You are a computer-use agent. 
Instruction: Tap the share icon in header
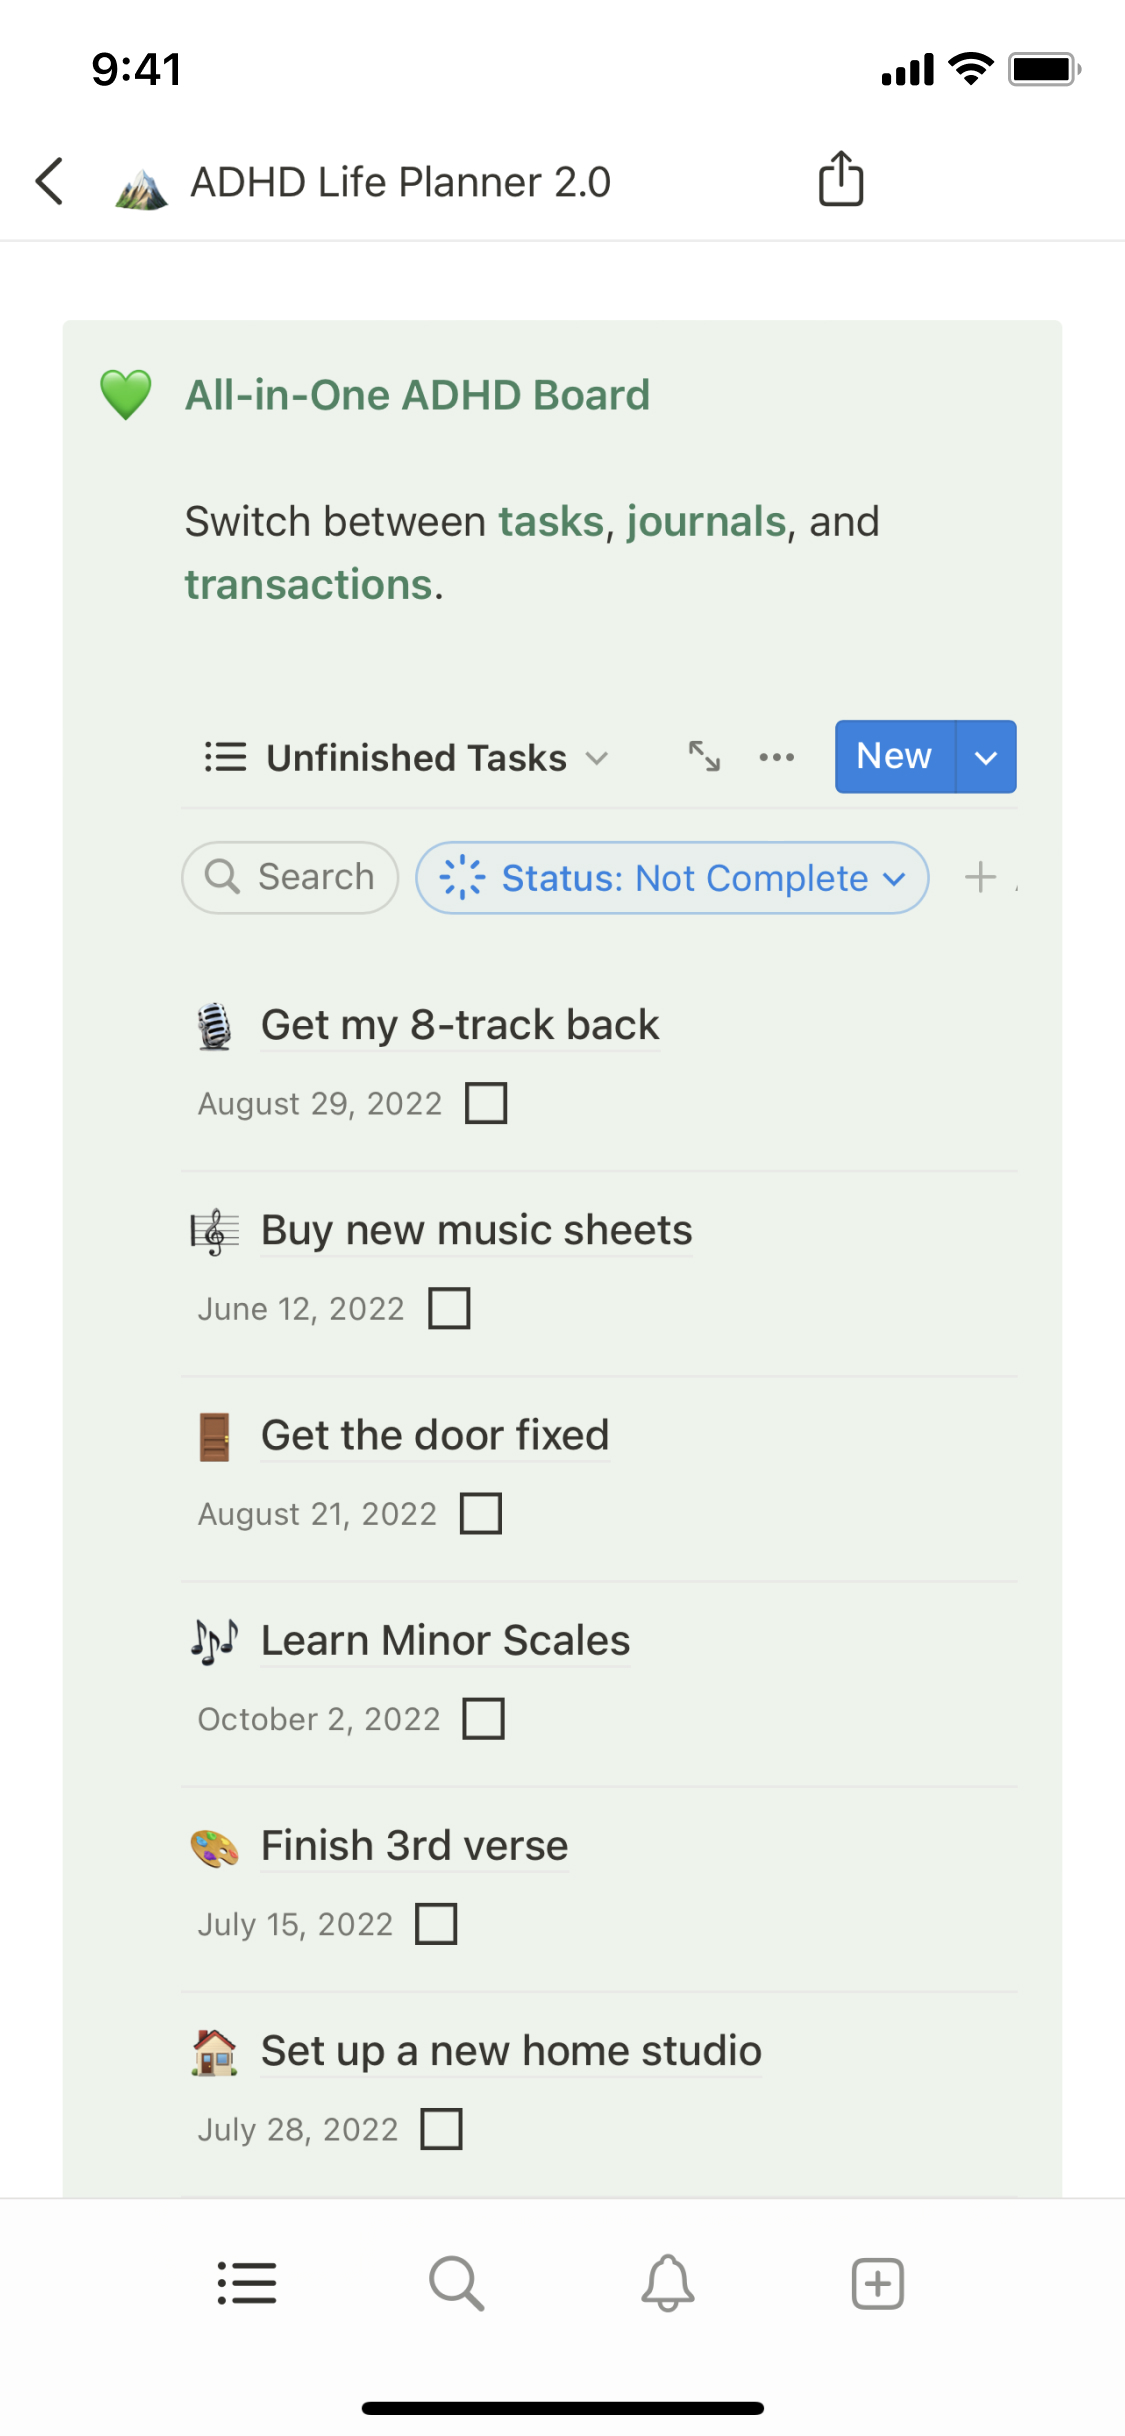(840, 179)
